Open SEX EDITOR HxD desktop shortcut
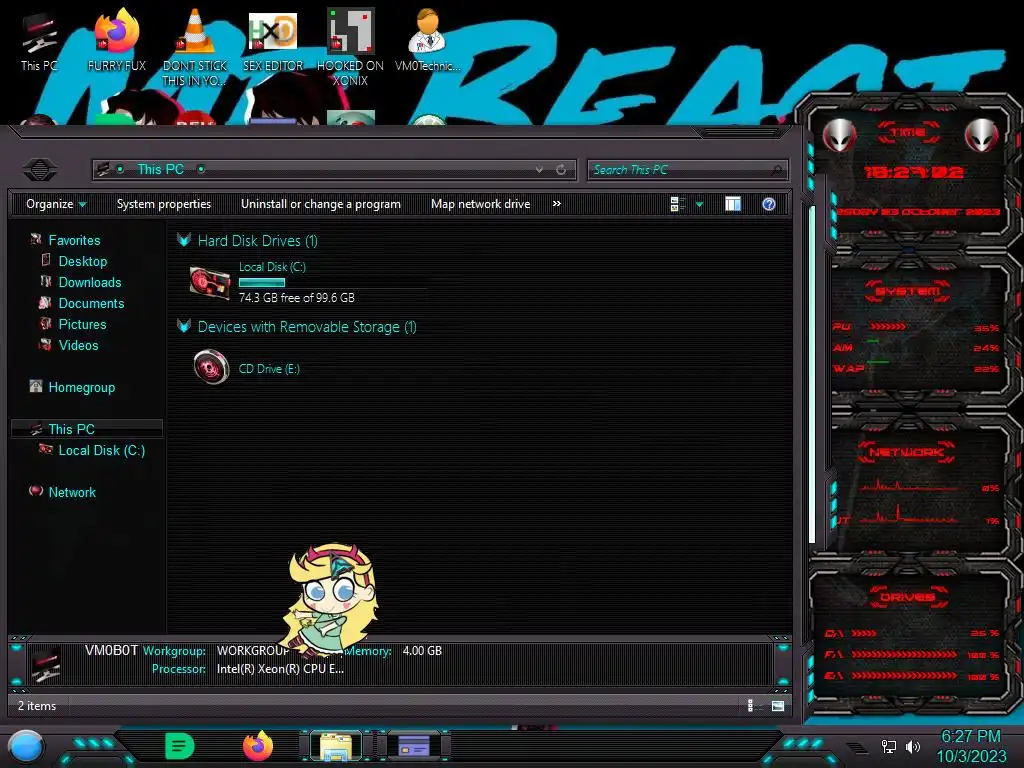Viewport: 1024px width, 768px height. coord(272,40)
